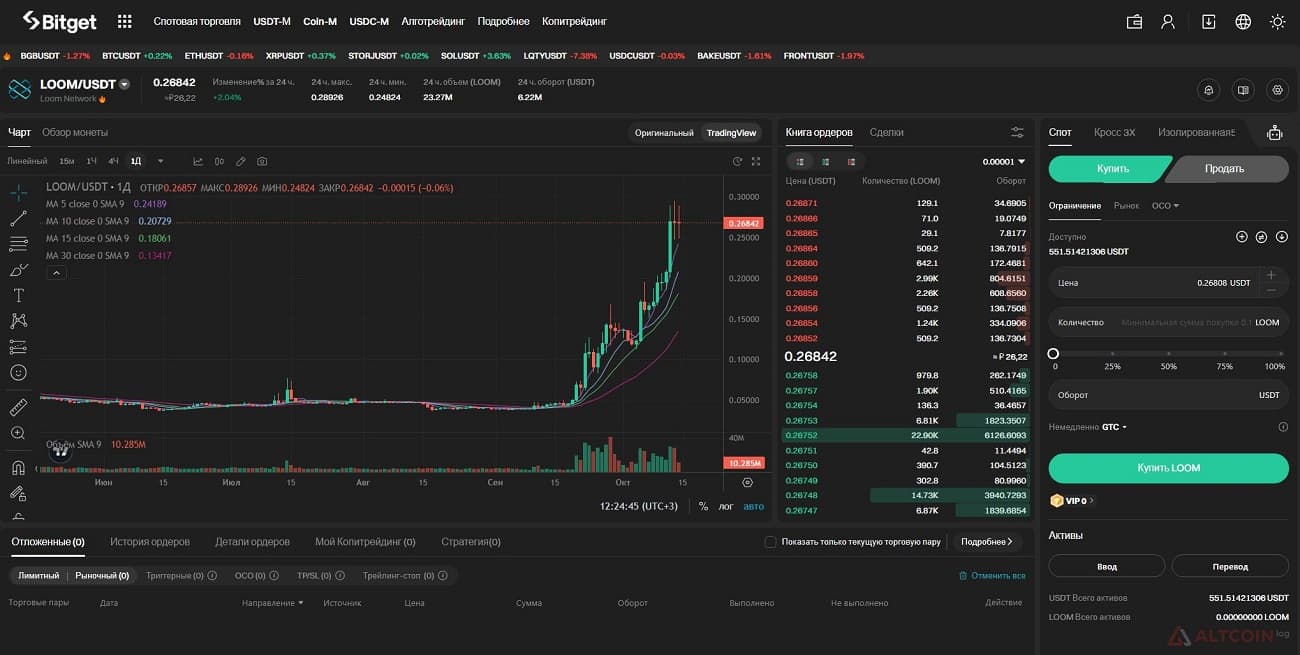This screenshot has width=1300, height=655.
Task: Select the crosshair cursor tool
Action: [18, 192]
